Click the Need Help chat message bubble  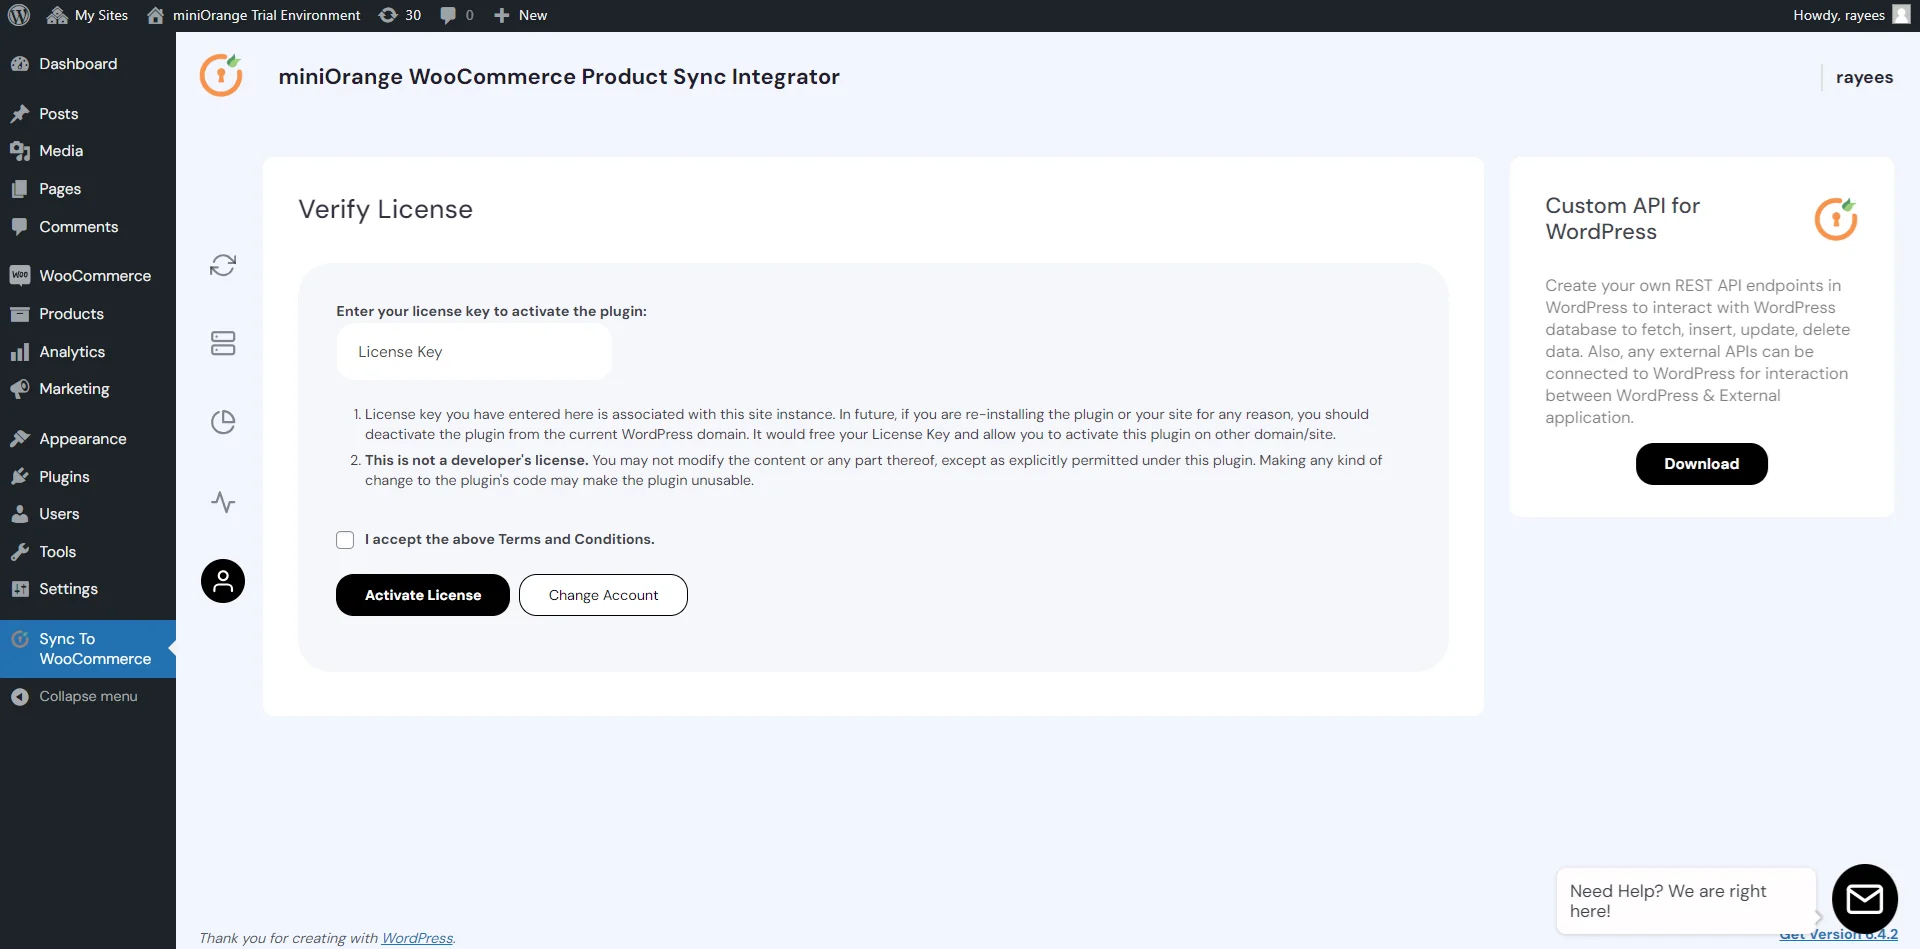[x=1686, y=901]
